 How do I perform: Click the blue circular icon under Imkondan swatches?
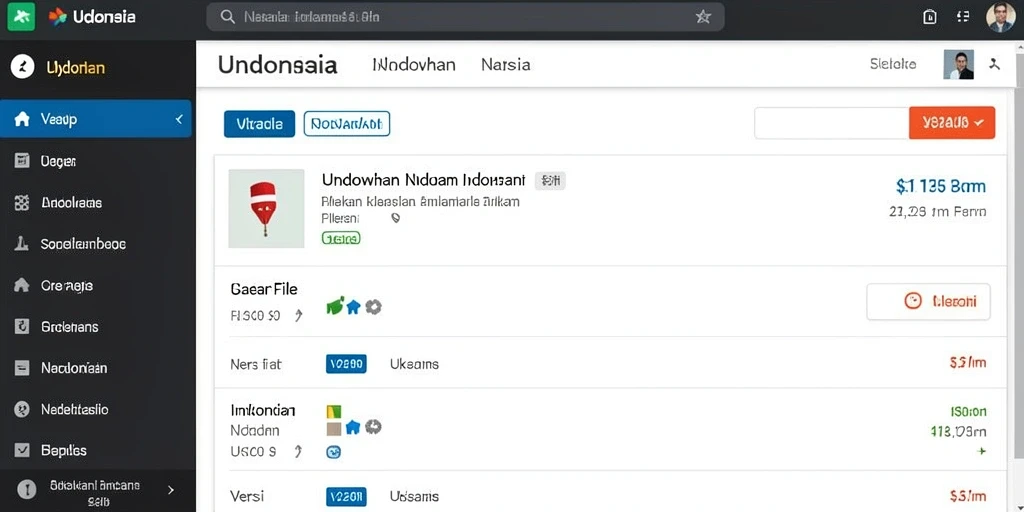click(334, 451)
